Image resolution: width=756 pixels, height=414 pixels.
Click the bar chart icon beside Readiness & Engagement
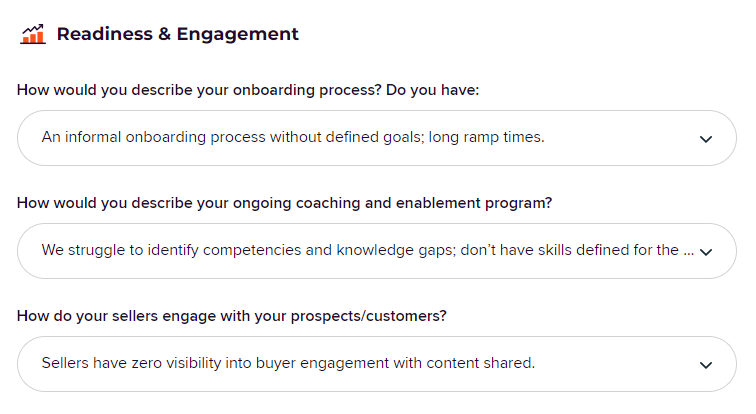click(33, 34)
